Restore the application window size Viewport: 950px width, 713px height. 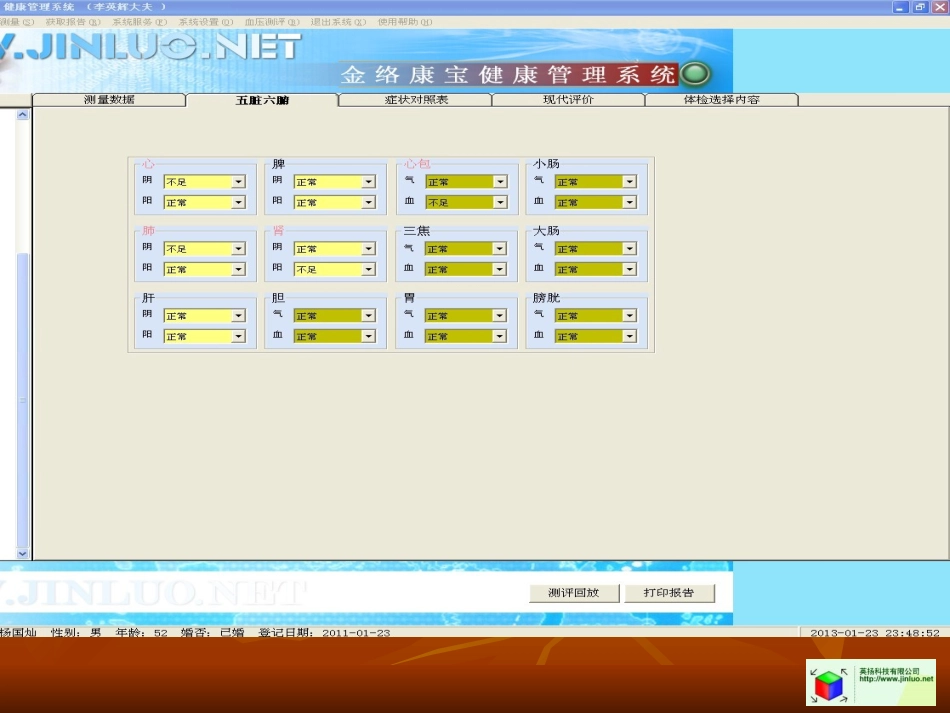point(920,7)
